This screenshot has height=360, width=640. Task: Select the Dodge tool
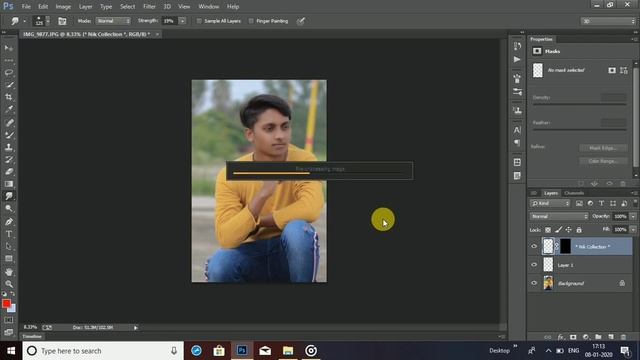pyautogui.click(x=9, y=209)
